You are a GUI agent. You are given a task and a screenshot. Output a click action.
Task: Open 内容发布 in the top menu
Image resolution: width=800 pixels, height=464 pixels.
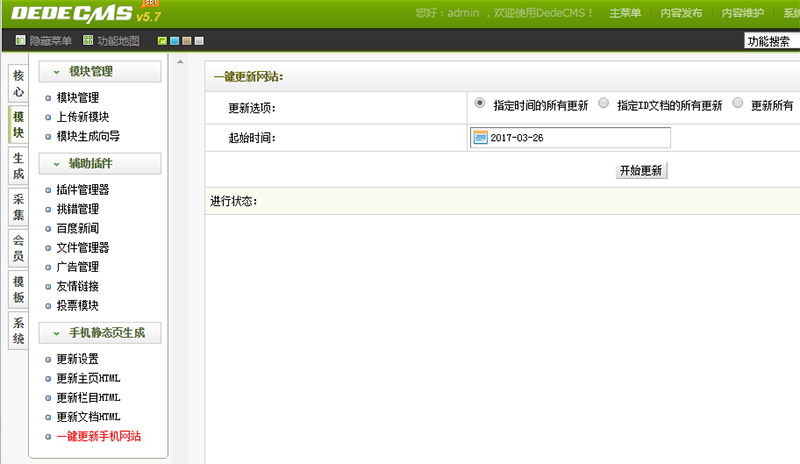[681, 13]
